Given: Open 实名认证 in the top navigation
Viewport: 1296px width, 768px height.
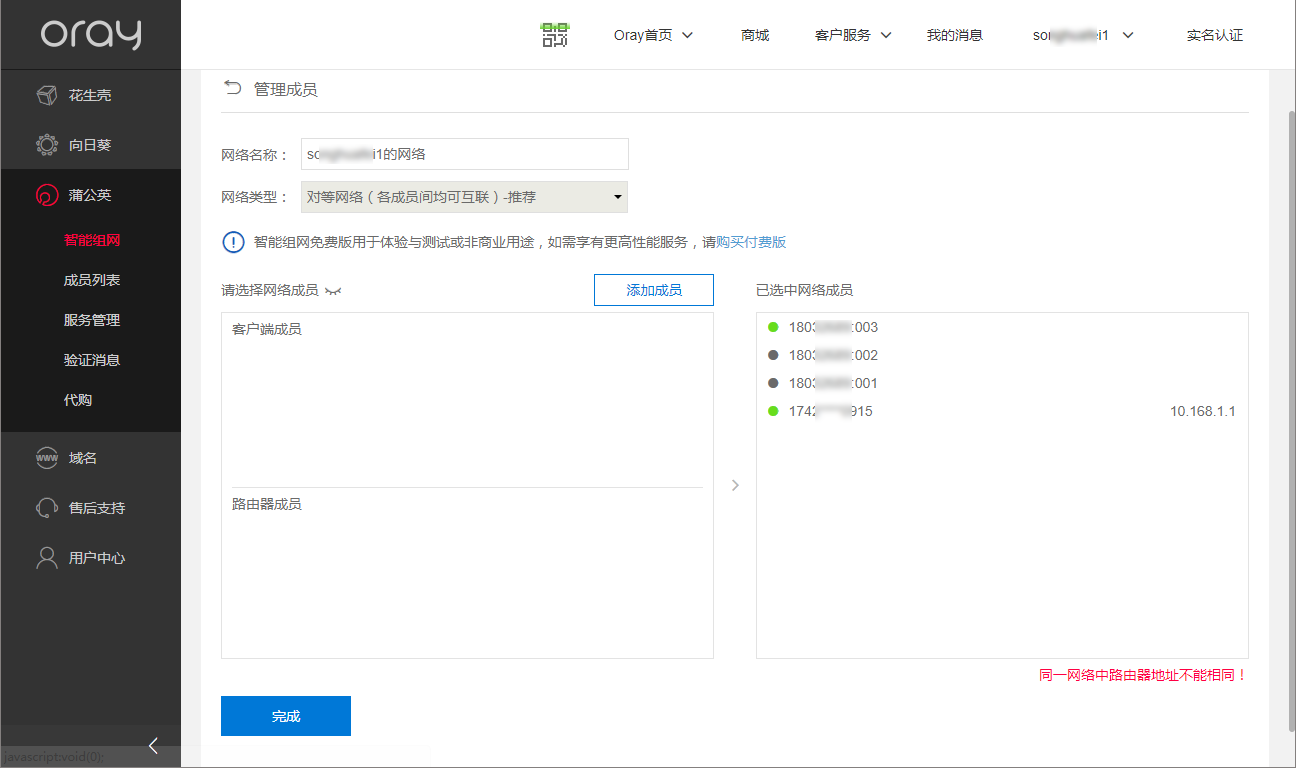Looking at the screenshot, I should [1215, 35].
